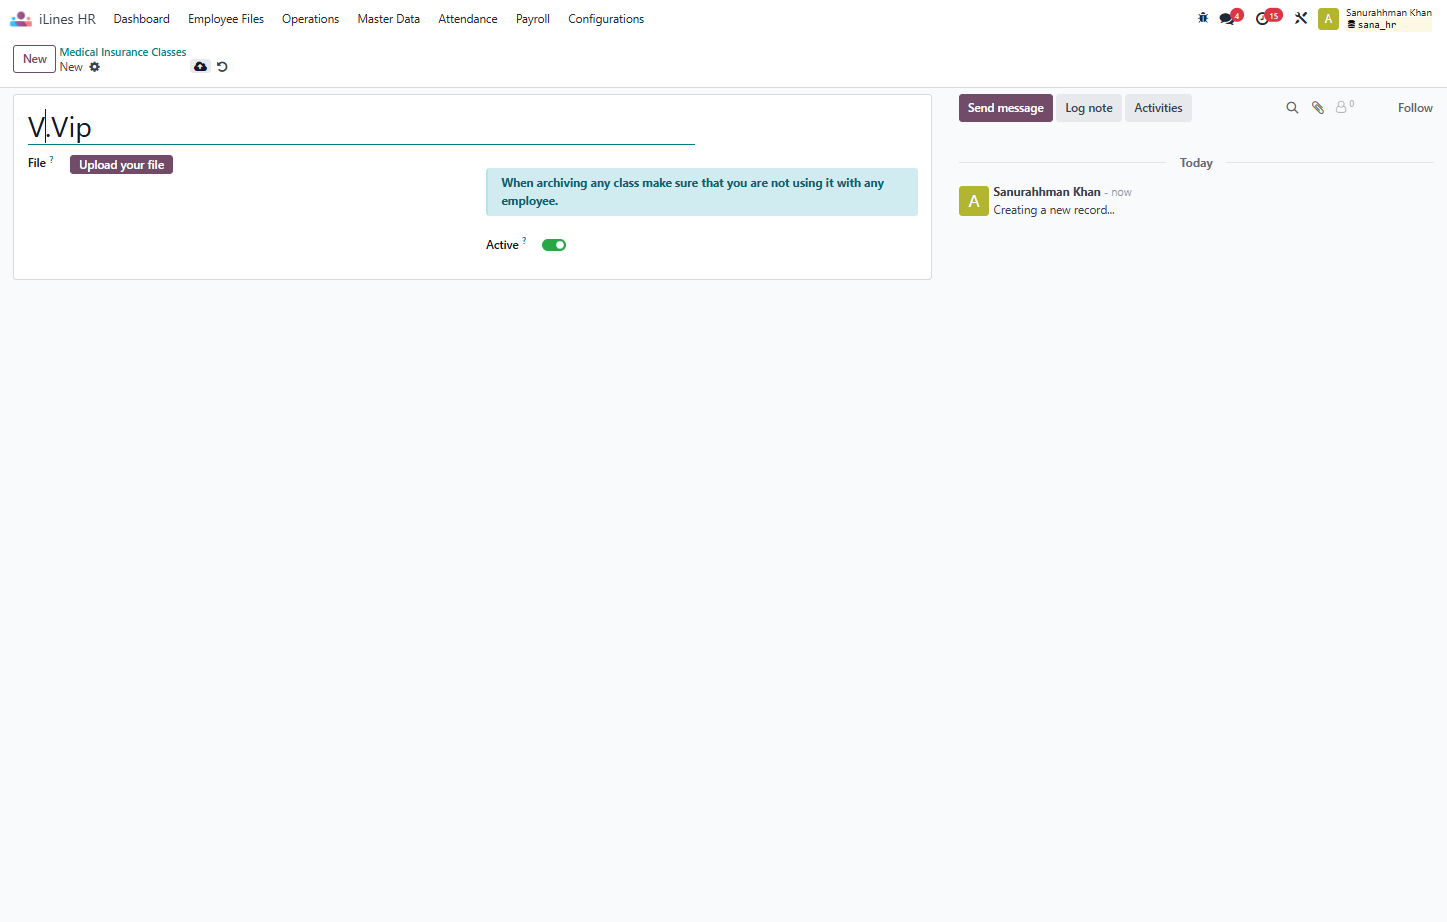Open the Master Data menu

389,19
